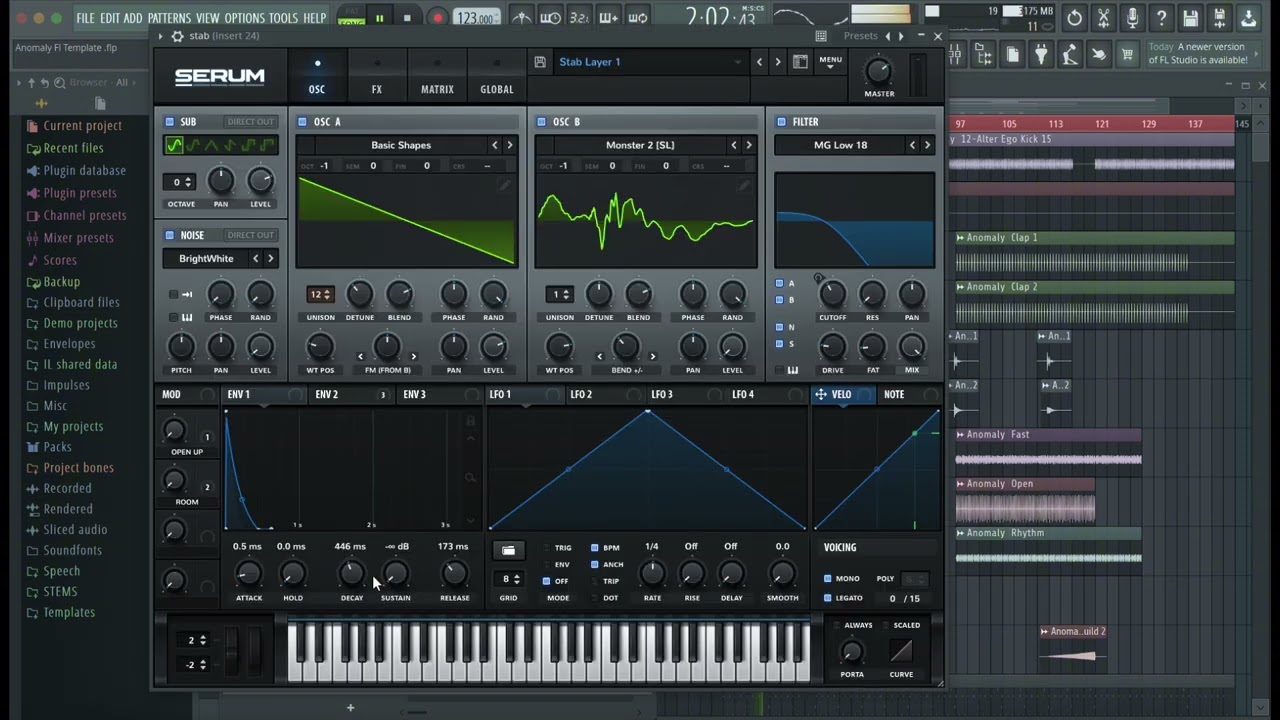Click the SUB OCTAVE stepper
The width and height of the screenshot is (1280, 720).
coord(181,182)
